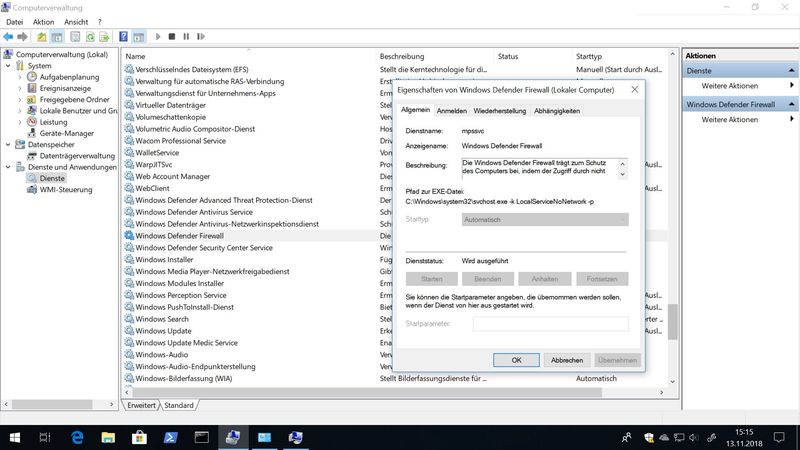This screenshot has height=450, width=800.
Task: Select Ereignisanzeige in the tree
Action: 65,88
